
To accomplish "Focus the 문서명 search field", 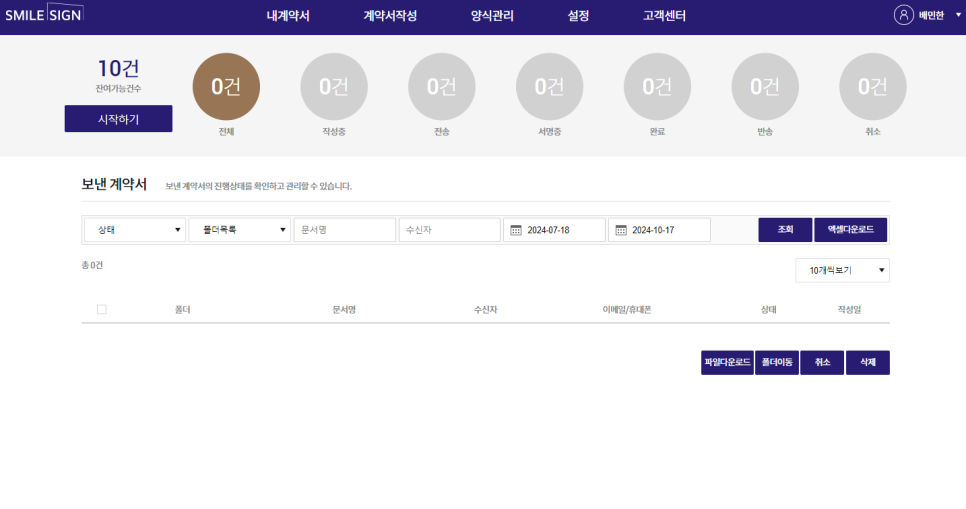I will pos(344,230).
